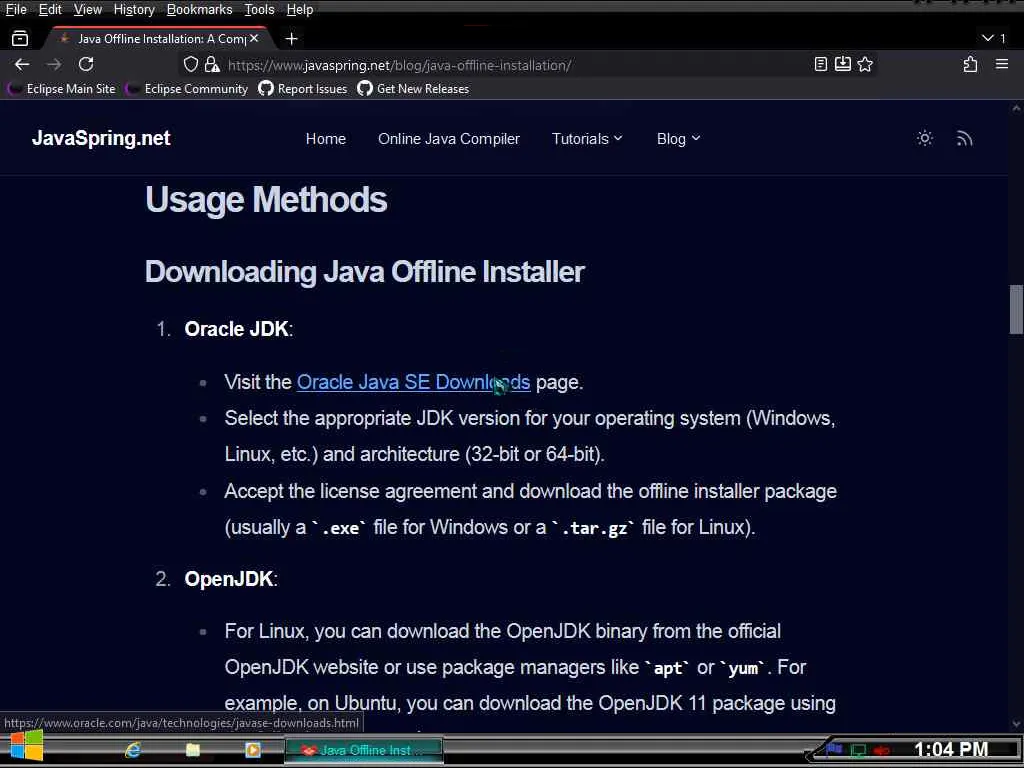The height and width of the screenshot is (768, 1024).
Task: Go to the Home nav link
Action: pos(326,138)
